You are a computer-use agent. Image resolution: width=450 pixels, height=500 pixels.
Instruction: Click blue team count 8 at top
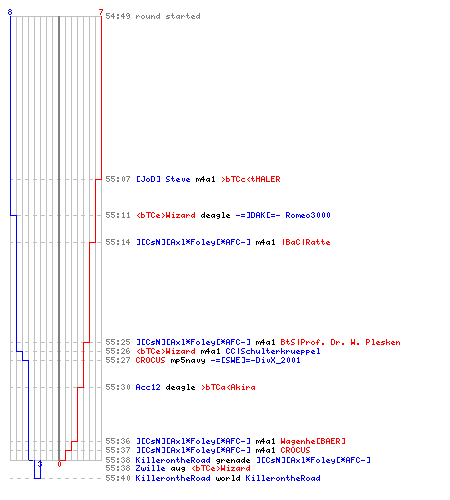(10, 12)
